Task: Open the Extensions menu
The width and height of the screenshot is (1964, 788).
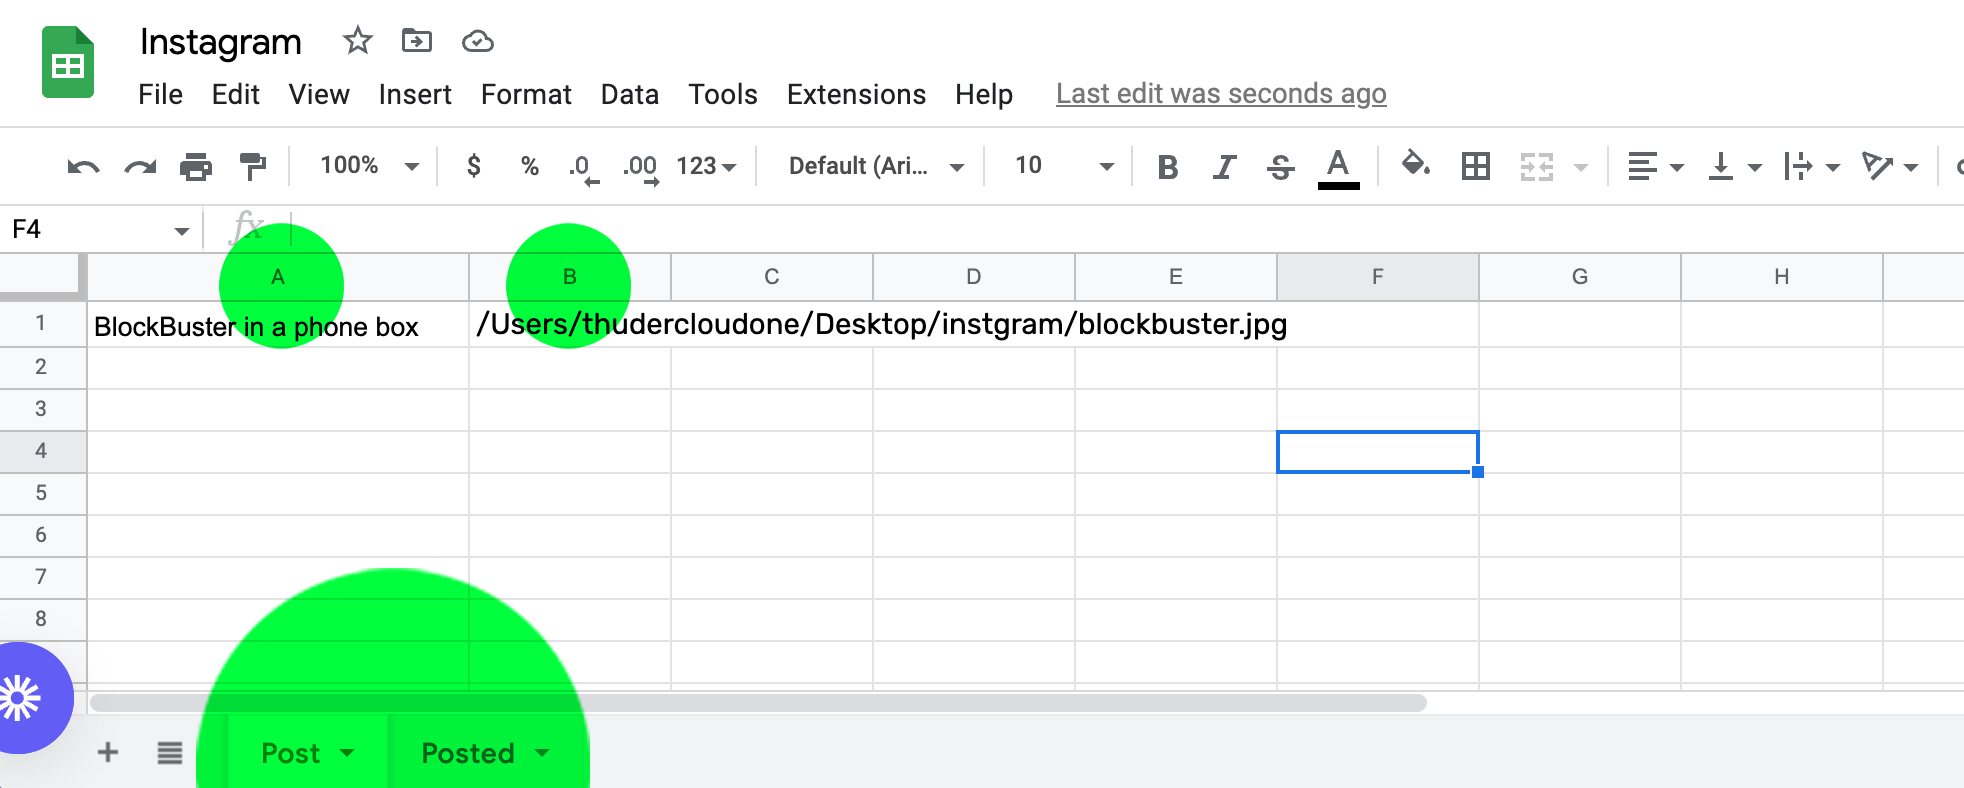Action: click(x=856, y=94)
